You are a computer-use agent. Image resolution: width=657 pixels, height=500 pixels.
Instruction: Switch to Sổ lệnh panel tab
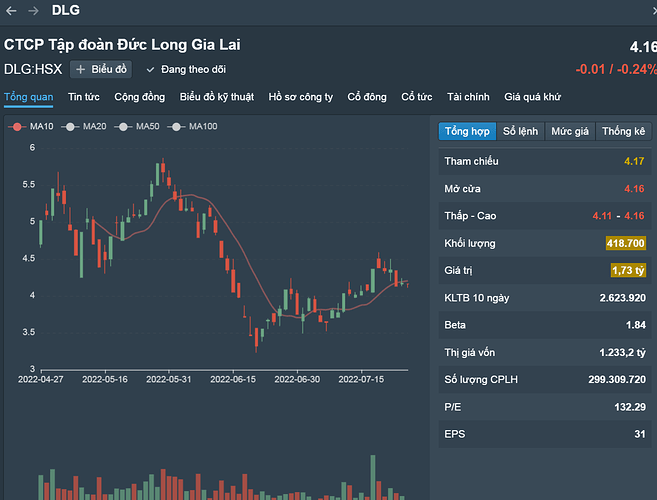coord(520,132)
